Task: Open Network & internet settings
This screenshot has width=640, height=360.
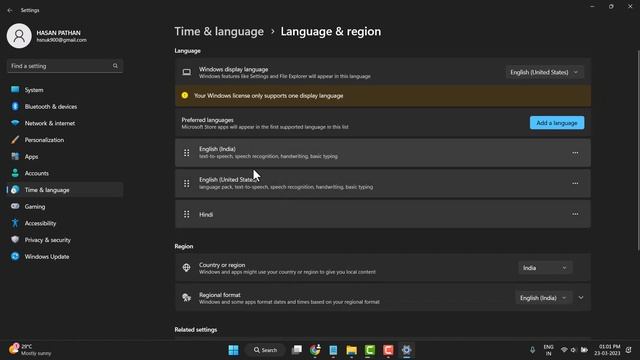Action: click(64, 123)
